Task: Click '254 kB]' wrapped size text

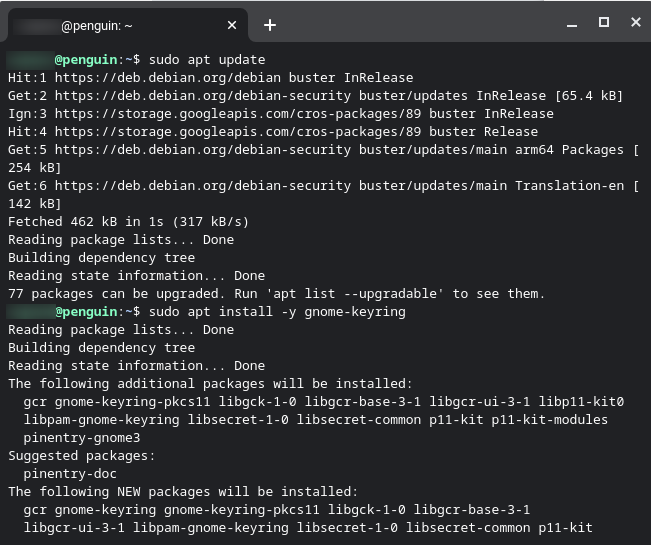Action: coord(34,168)
